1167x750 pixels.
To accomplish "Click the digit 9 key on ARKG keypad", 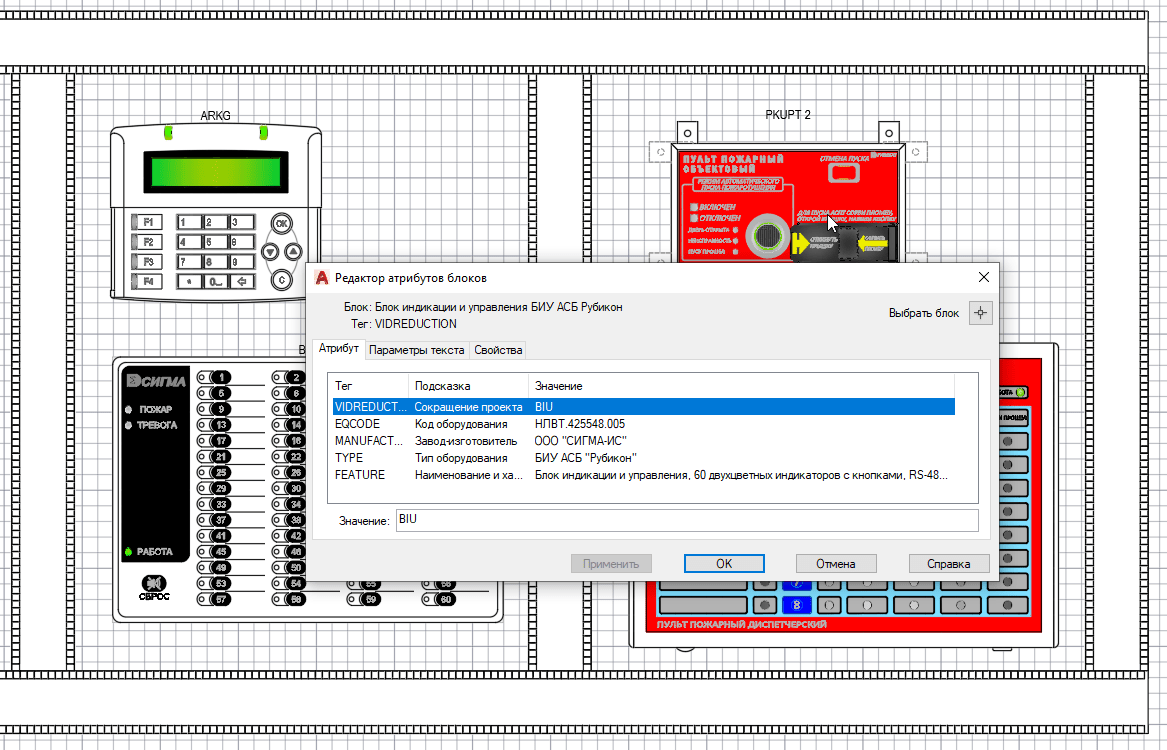I will [x=242, y=262].
